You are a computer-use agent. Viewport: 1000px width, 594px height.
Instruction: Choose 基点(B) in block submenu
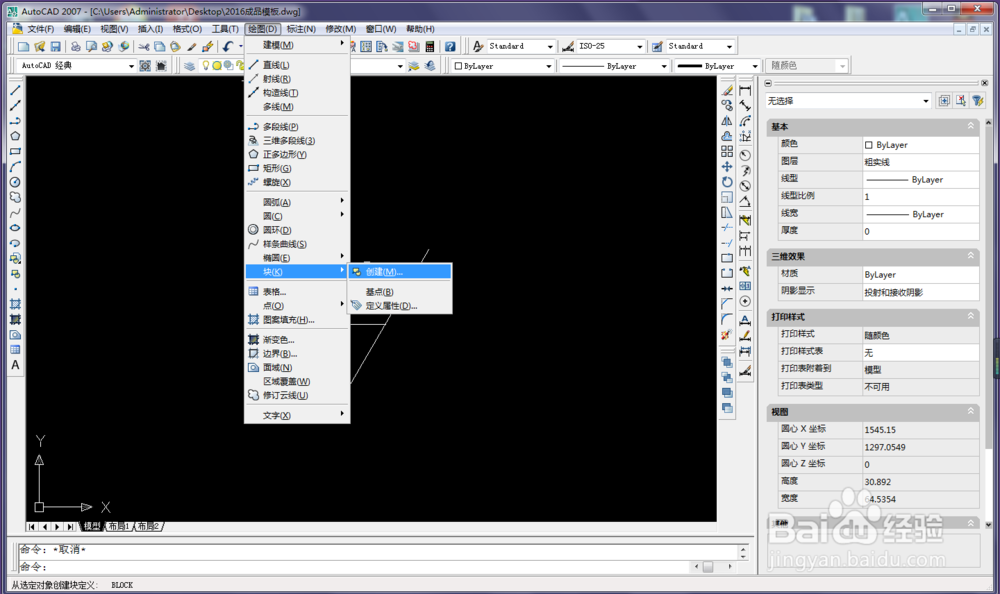click(400, 292)
